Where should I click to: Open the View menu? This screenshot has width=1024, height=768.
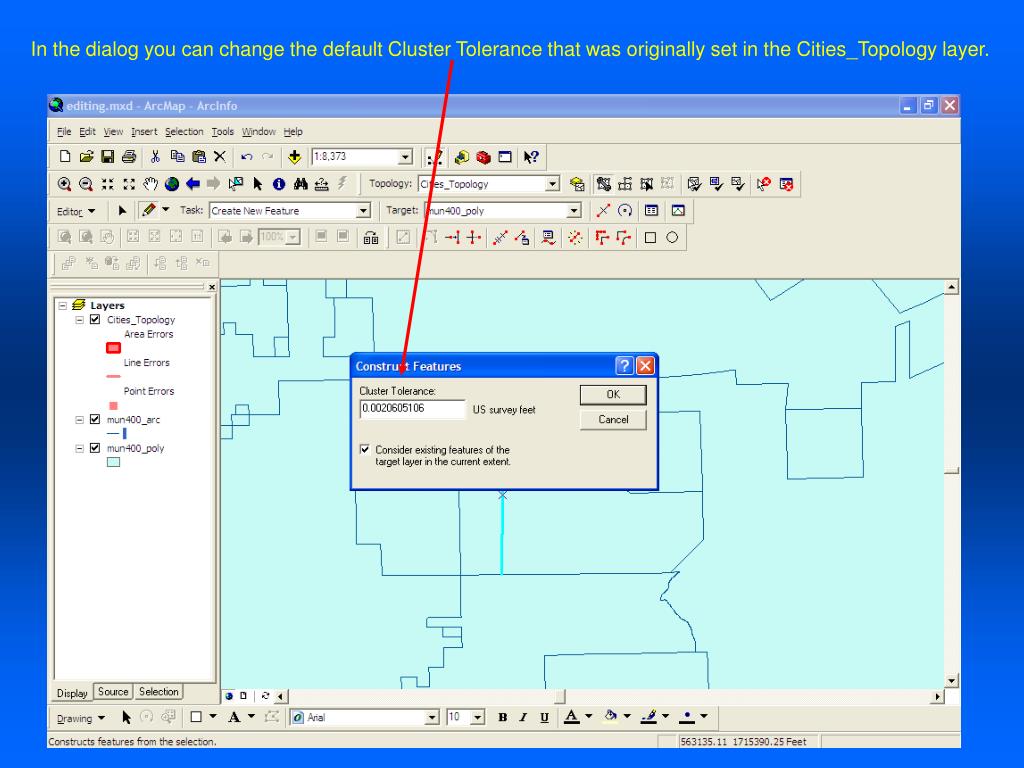[x=113, y=131]
